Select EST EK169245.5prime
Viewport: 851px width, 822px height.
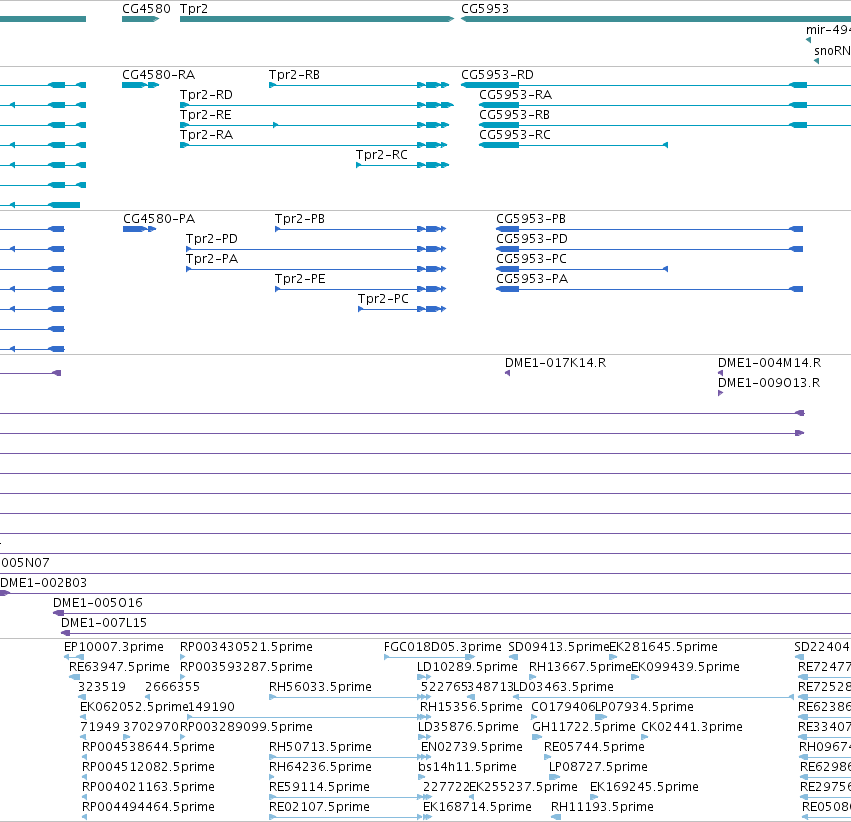tap(644, 788)
